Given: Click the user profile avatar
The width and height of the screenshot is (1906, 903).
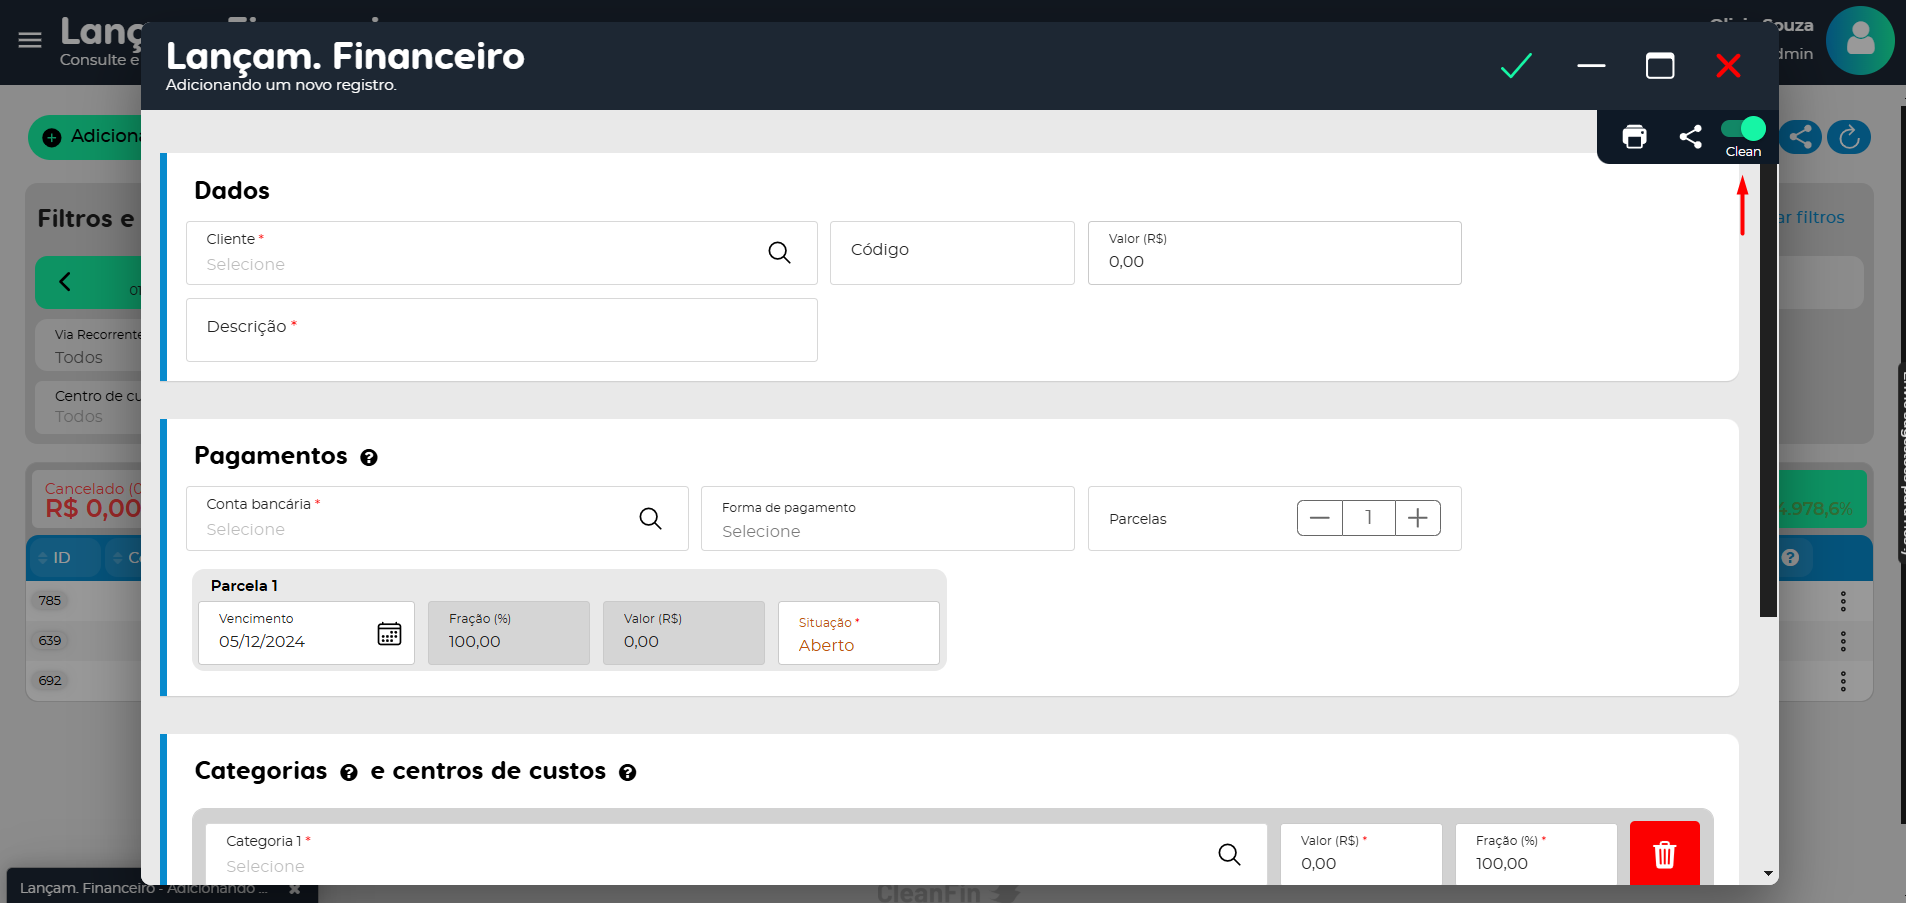Looking at the screenshot, I should point(1859,41).
